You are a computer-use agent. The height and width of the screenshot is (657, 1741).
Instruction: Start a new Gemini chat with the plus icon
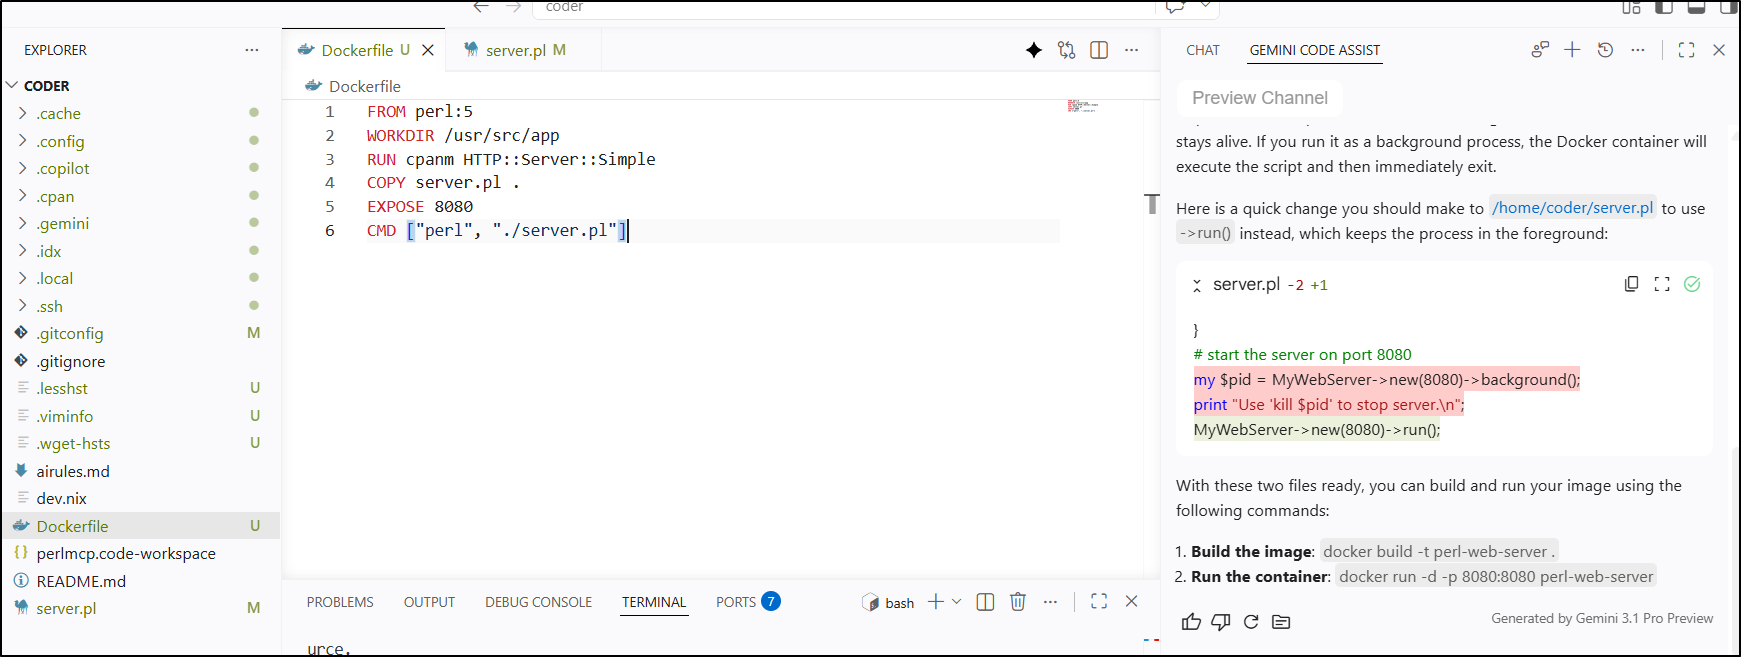(x=1572, y=50)
